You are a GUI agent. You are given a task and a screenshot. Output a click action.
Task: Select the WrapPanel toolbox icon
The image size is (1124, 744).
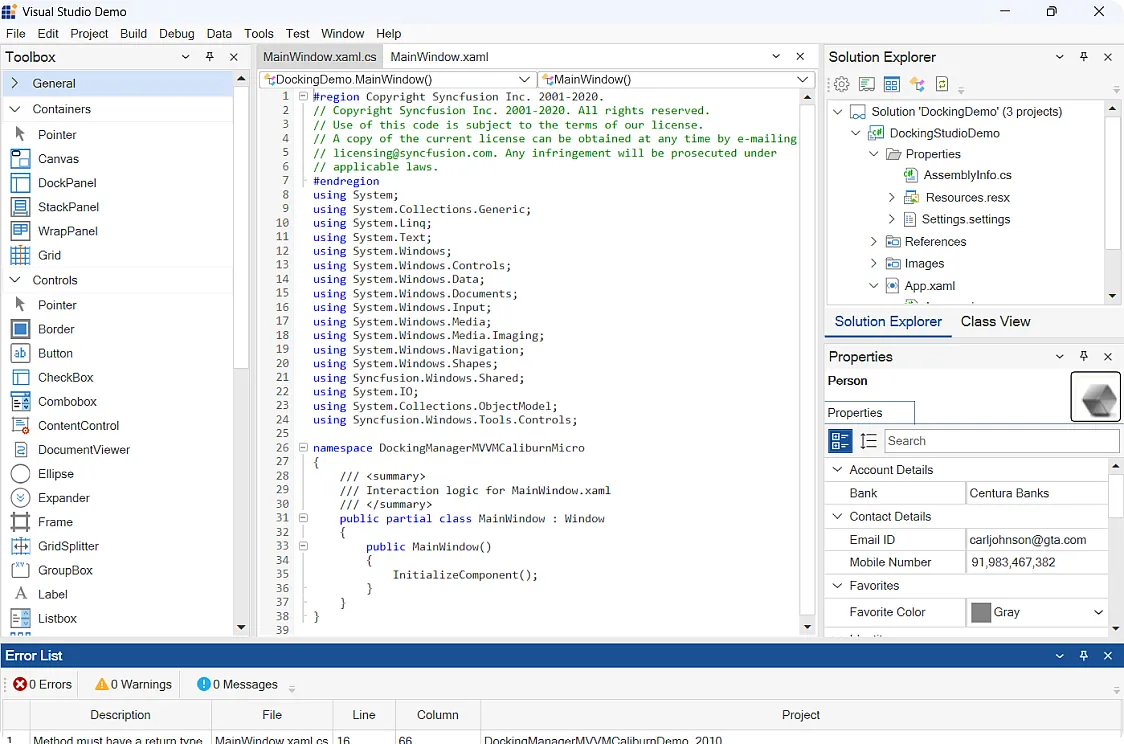[x=20, y=231]
